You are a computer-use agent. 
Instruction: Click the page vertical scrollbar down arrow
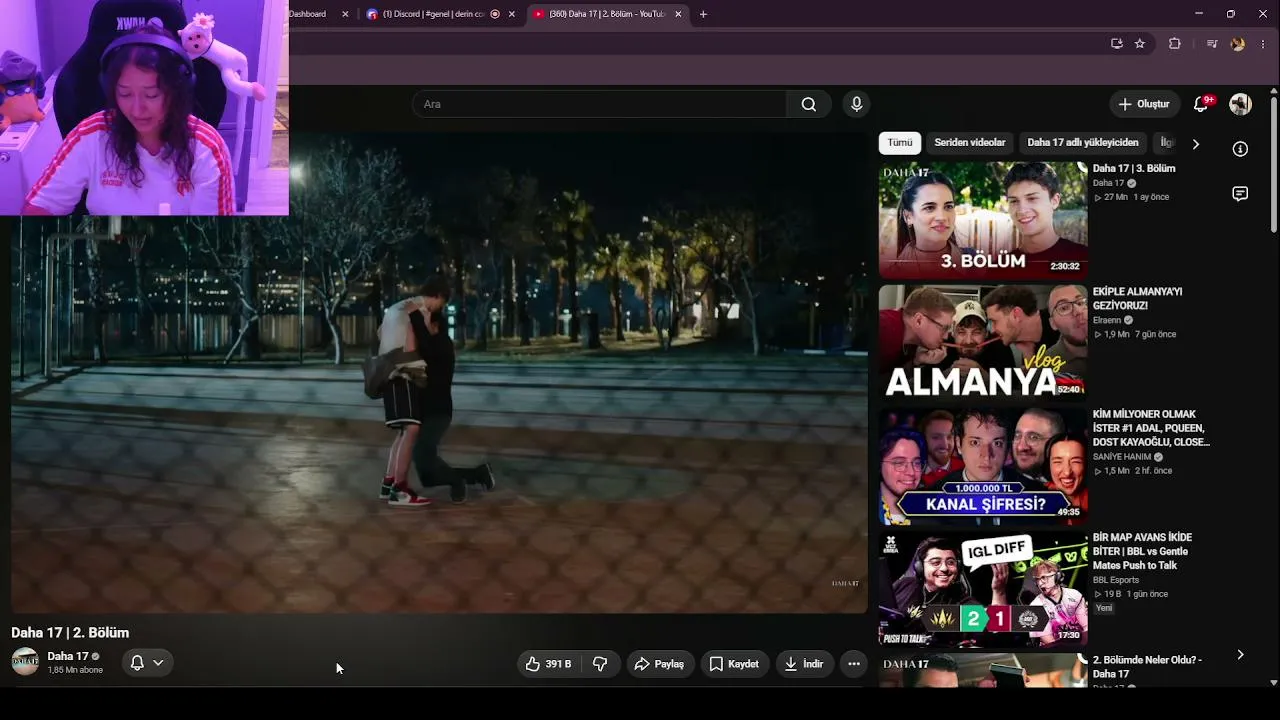point(1273,682)
